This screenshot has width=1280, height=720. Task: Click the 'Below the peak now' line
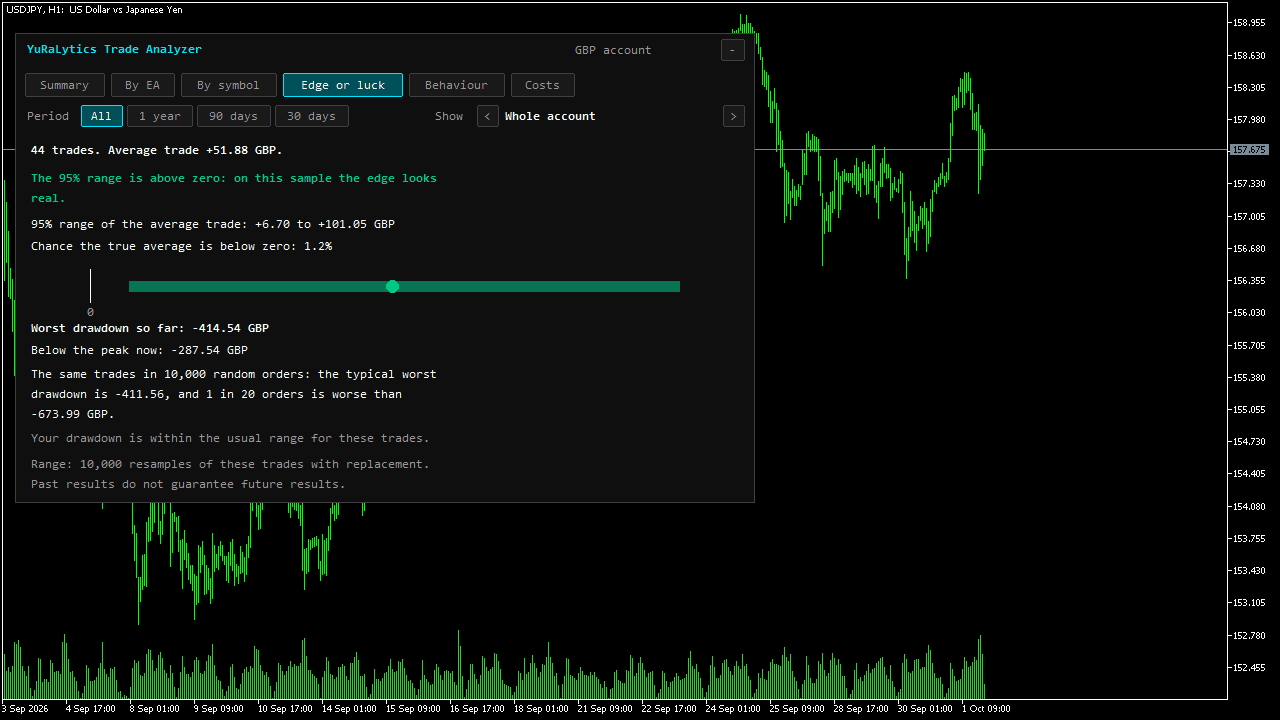point(139,350)
